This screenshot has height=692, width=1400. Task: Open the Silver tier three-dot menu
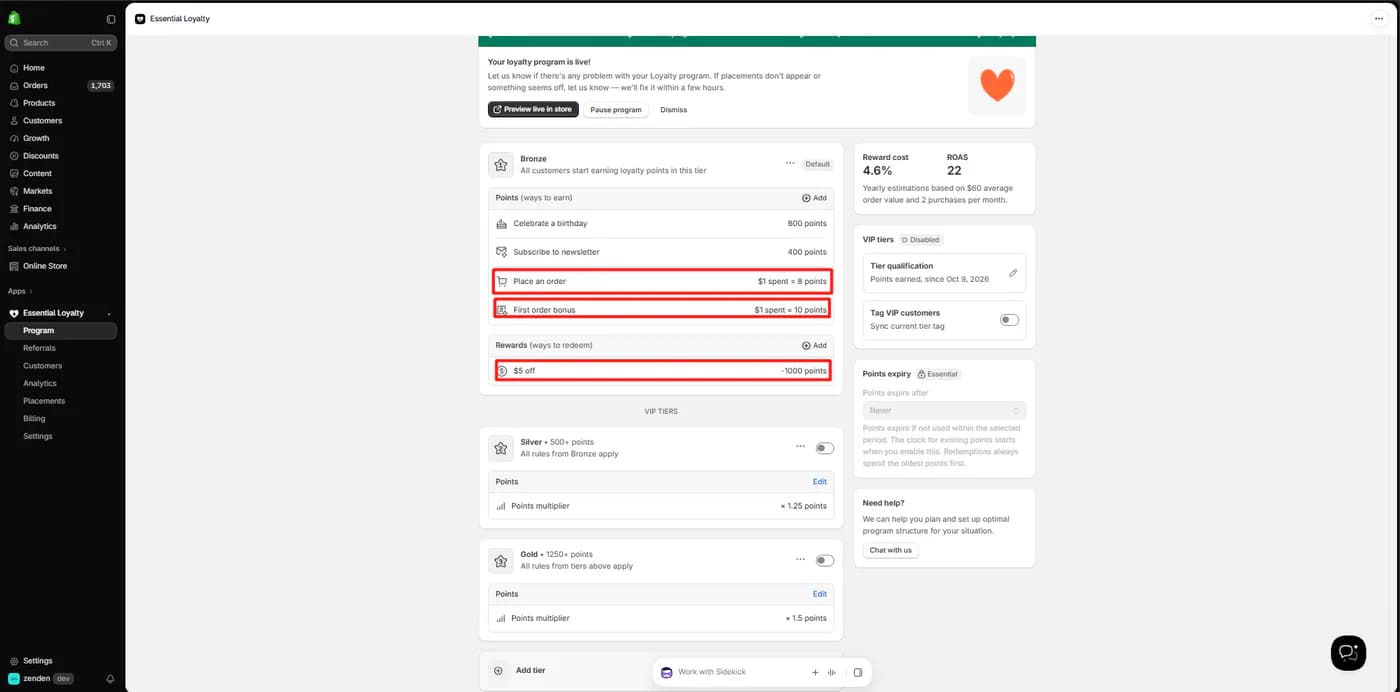coord(800,447)
